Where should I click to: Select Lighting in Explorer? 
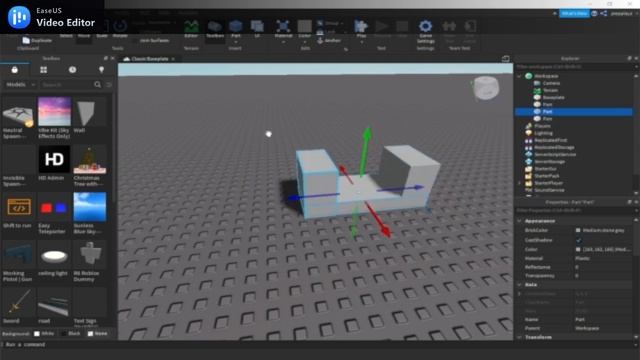click(x=543, y=133)
